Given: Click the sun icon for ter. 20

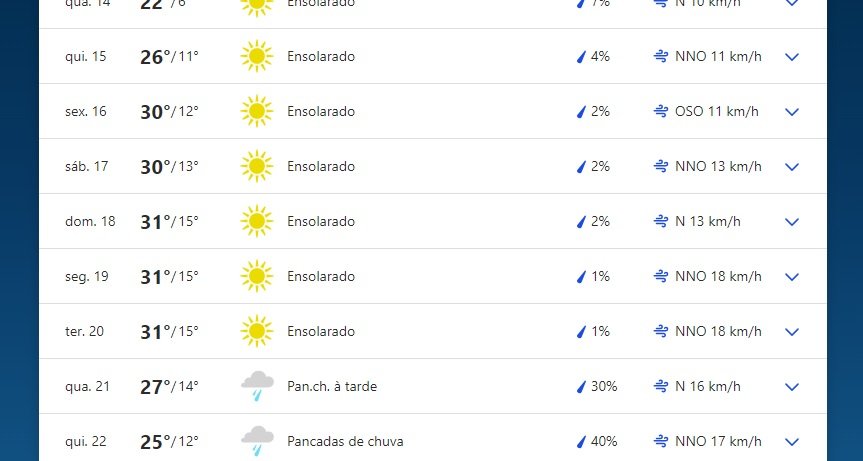Looking at the screenshot, I should [257, 331].
